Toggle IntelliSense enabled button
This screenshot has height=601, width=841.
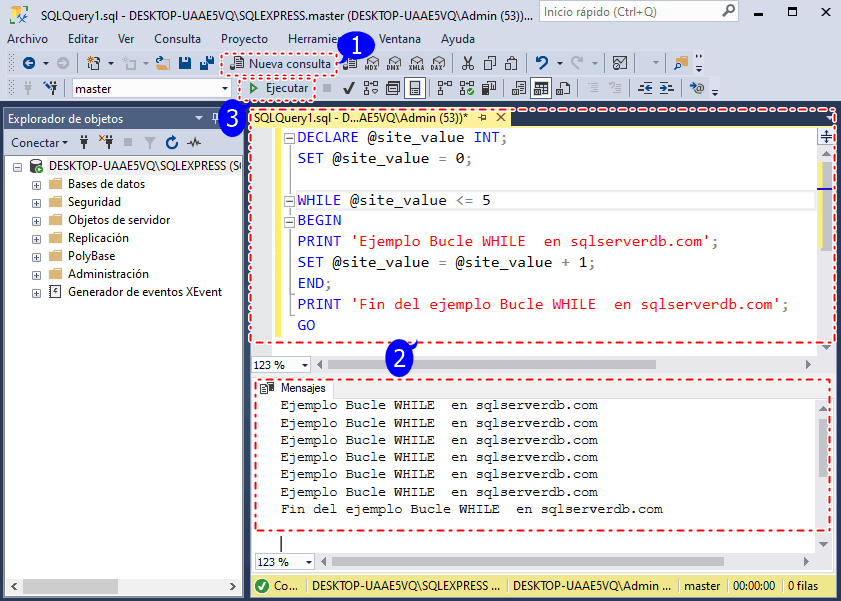click(x=415, y=88)
